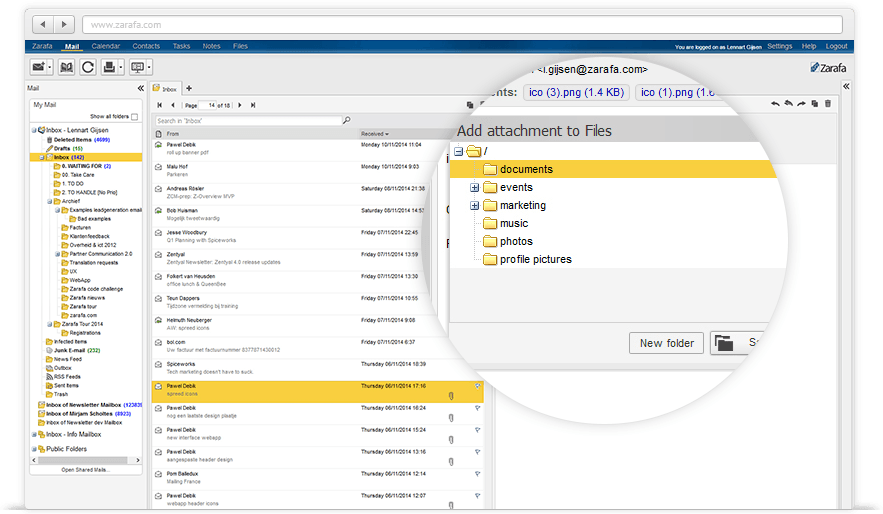Click the browser forward arrow button
Viewport: 883px width, 514px height.
click(x=64, y=24)
